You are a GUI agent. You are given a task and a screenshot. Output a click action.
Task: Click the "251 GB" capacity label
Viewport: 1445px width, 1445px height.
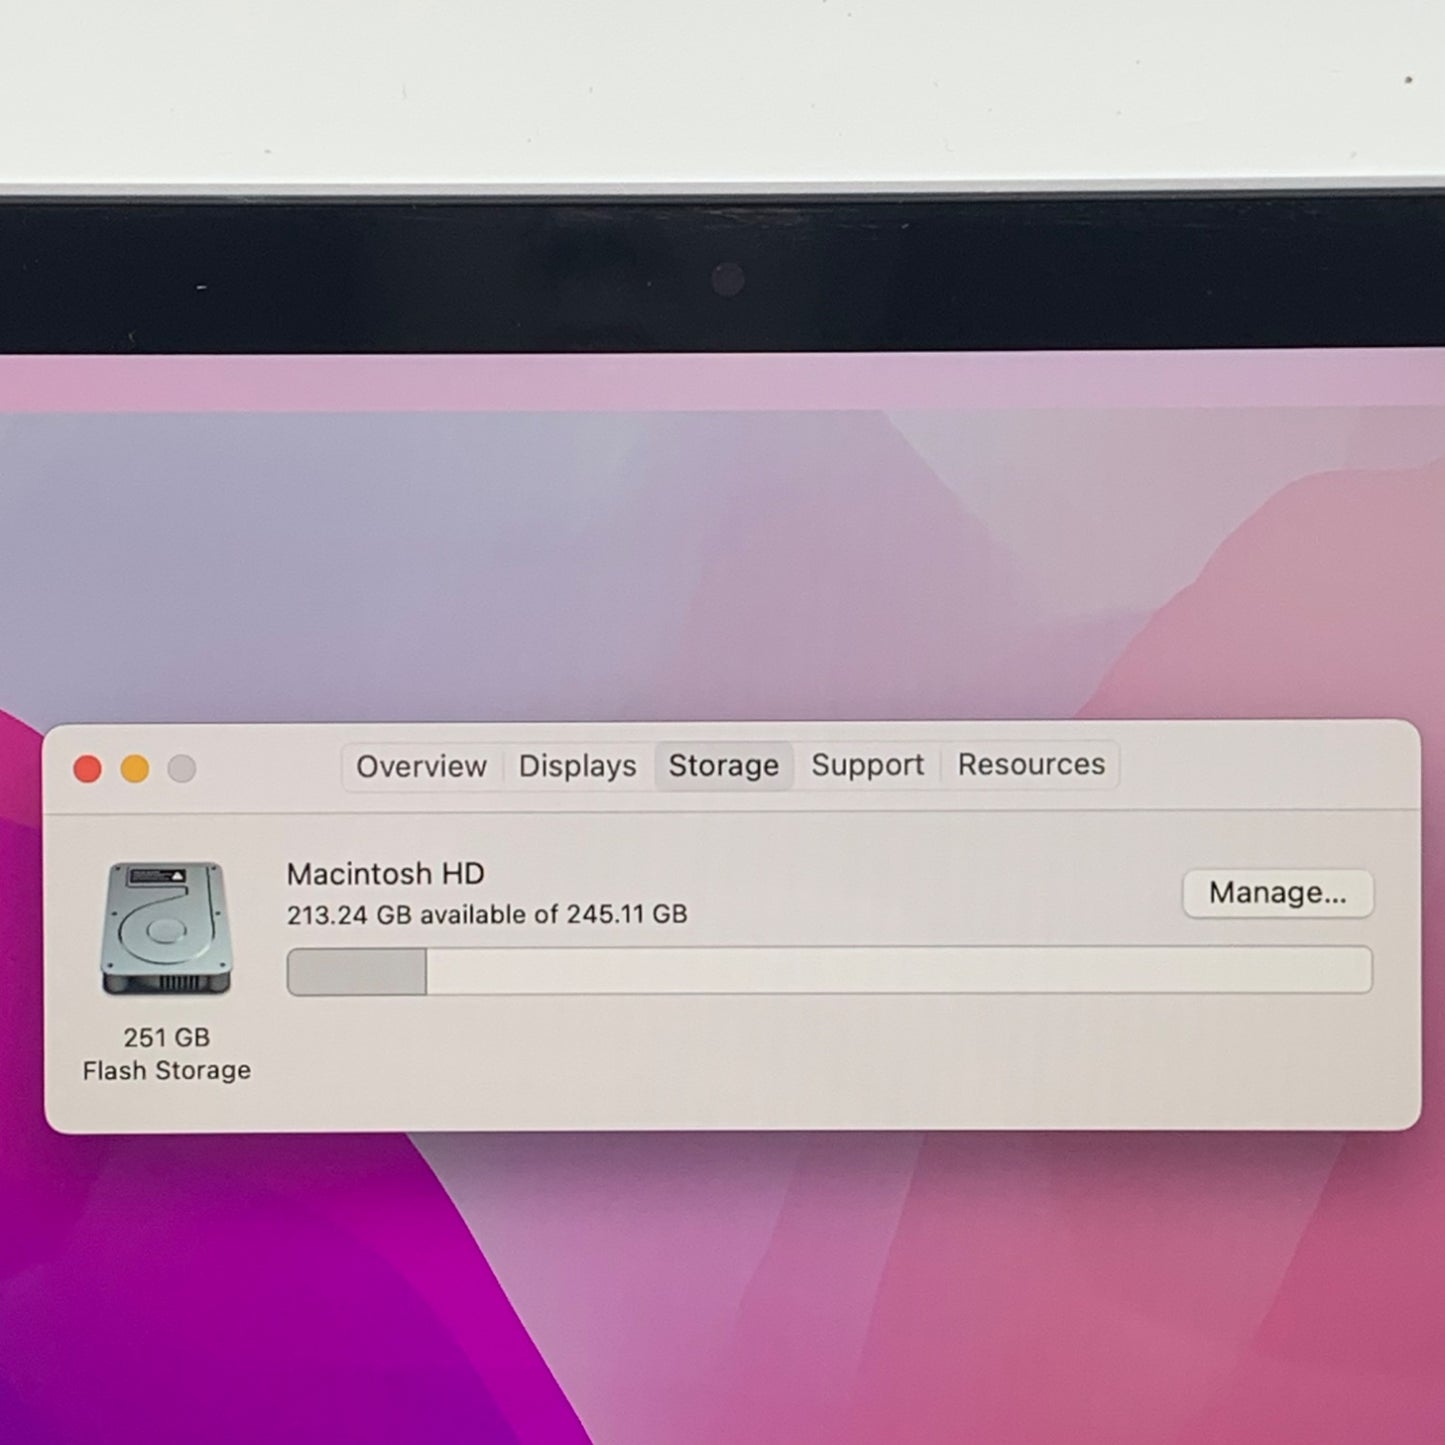[x=166, y=1038]
